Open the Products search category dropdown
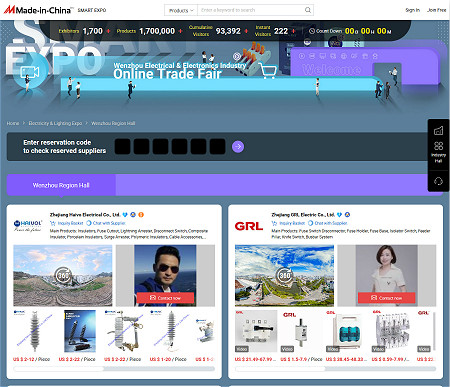This screenshot has width=450, height=387. point(181,10)
